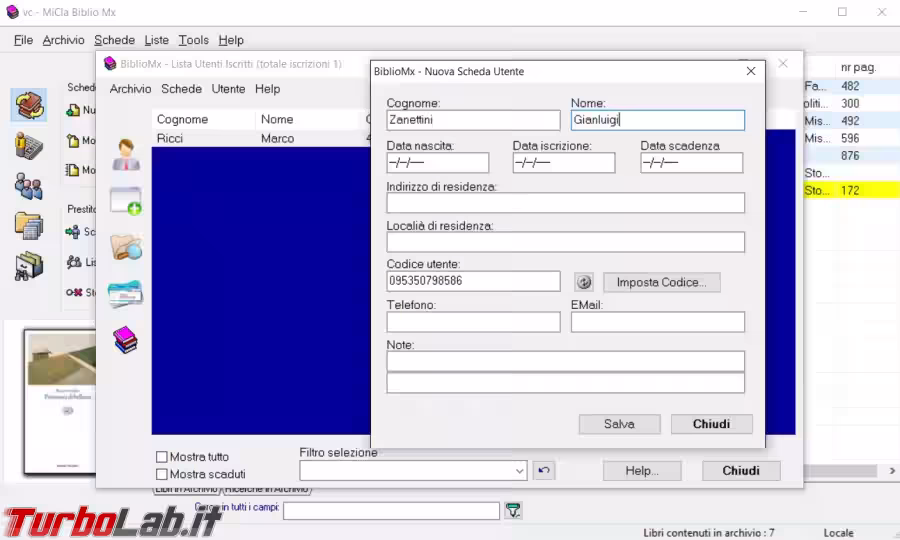Click the funnel filter icon by search field
This screenshot has height=540, width=900.
coord(514,510)
